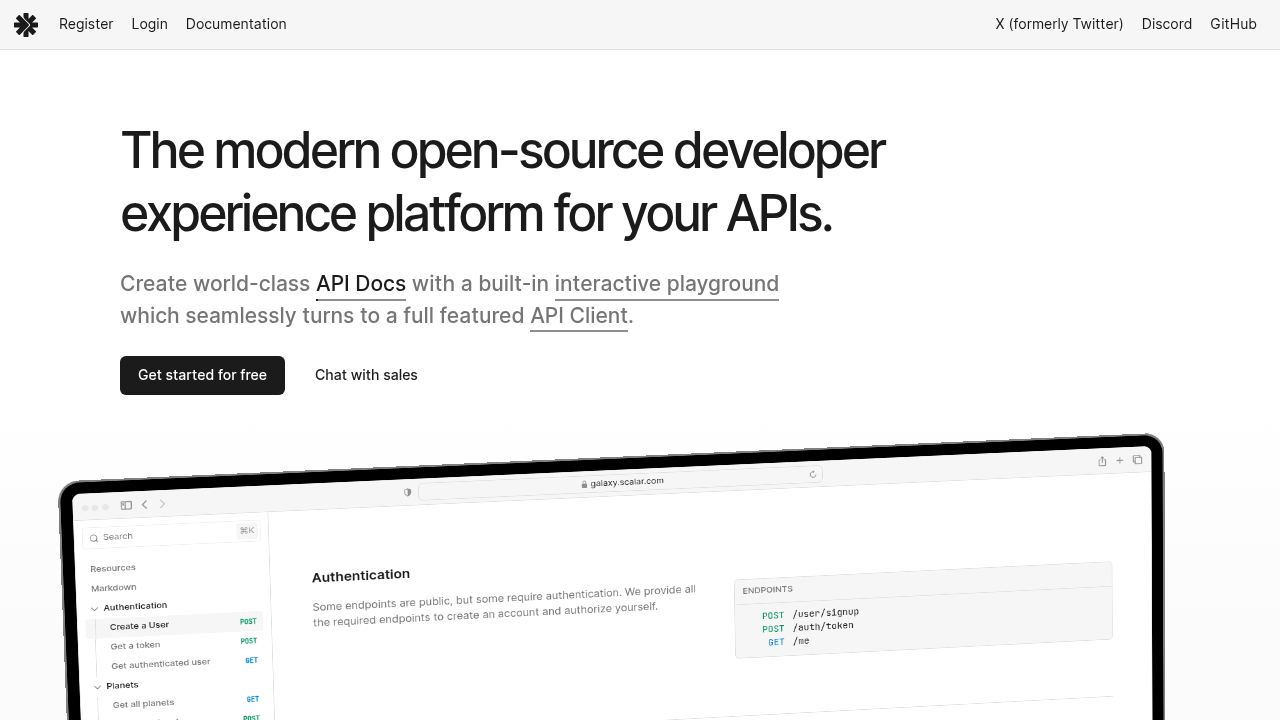
Task: Go back with the browser back arrow
Action: tap(145, 504)
